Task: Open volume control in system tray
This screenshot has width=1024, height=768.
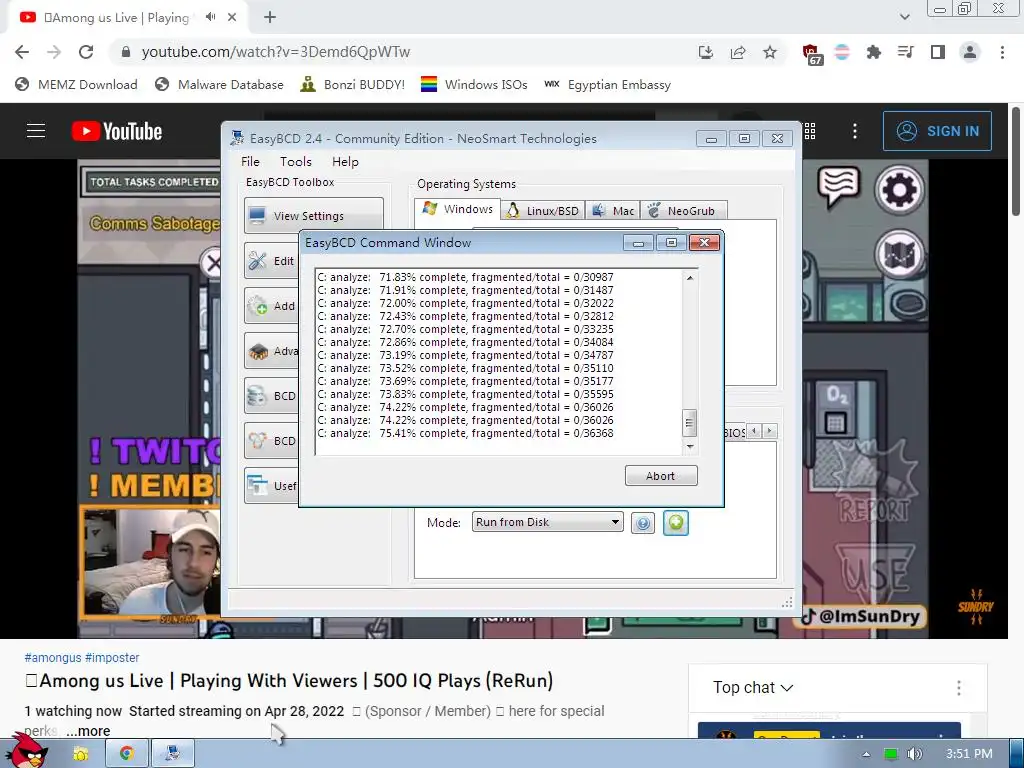Action: pos(914,754)
